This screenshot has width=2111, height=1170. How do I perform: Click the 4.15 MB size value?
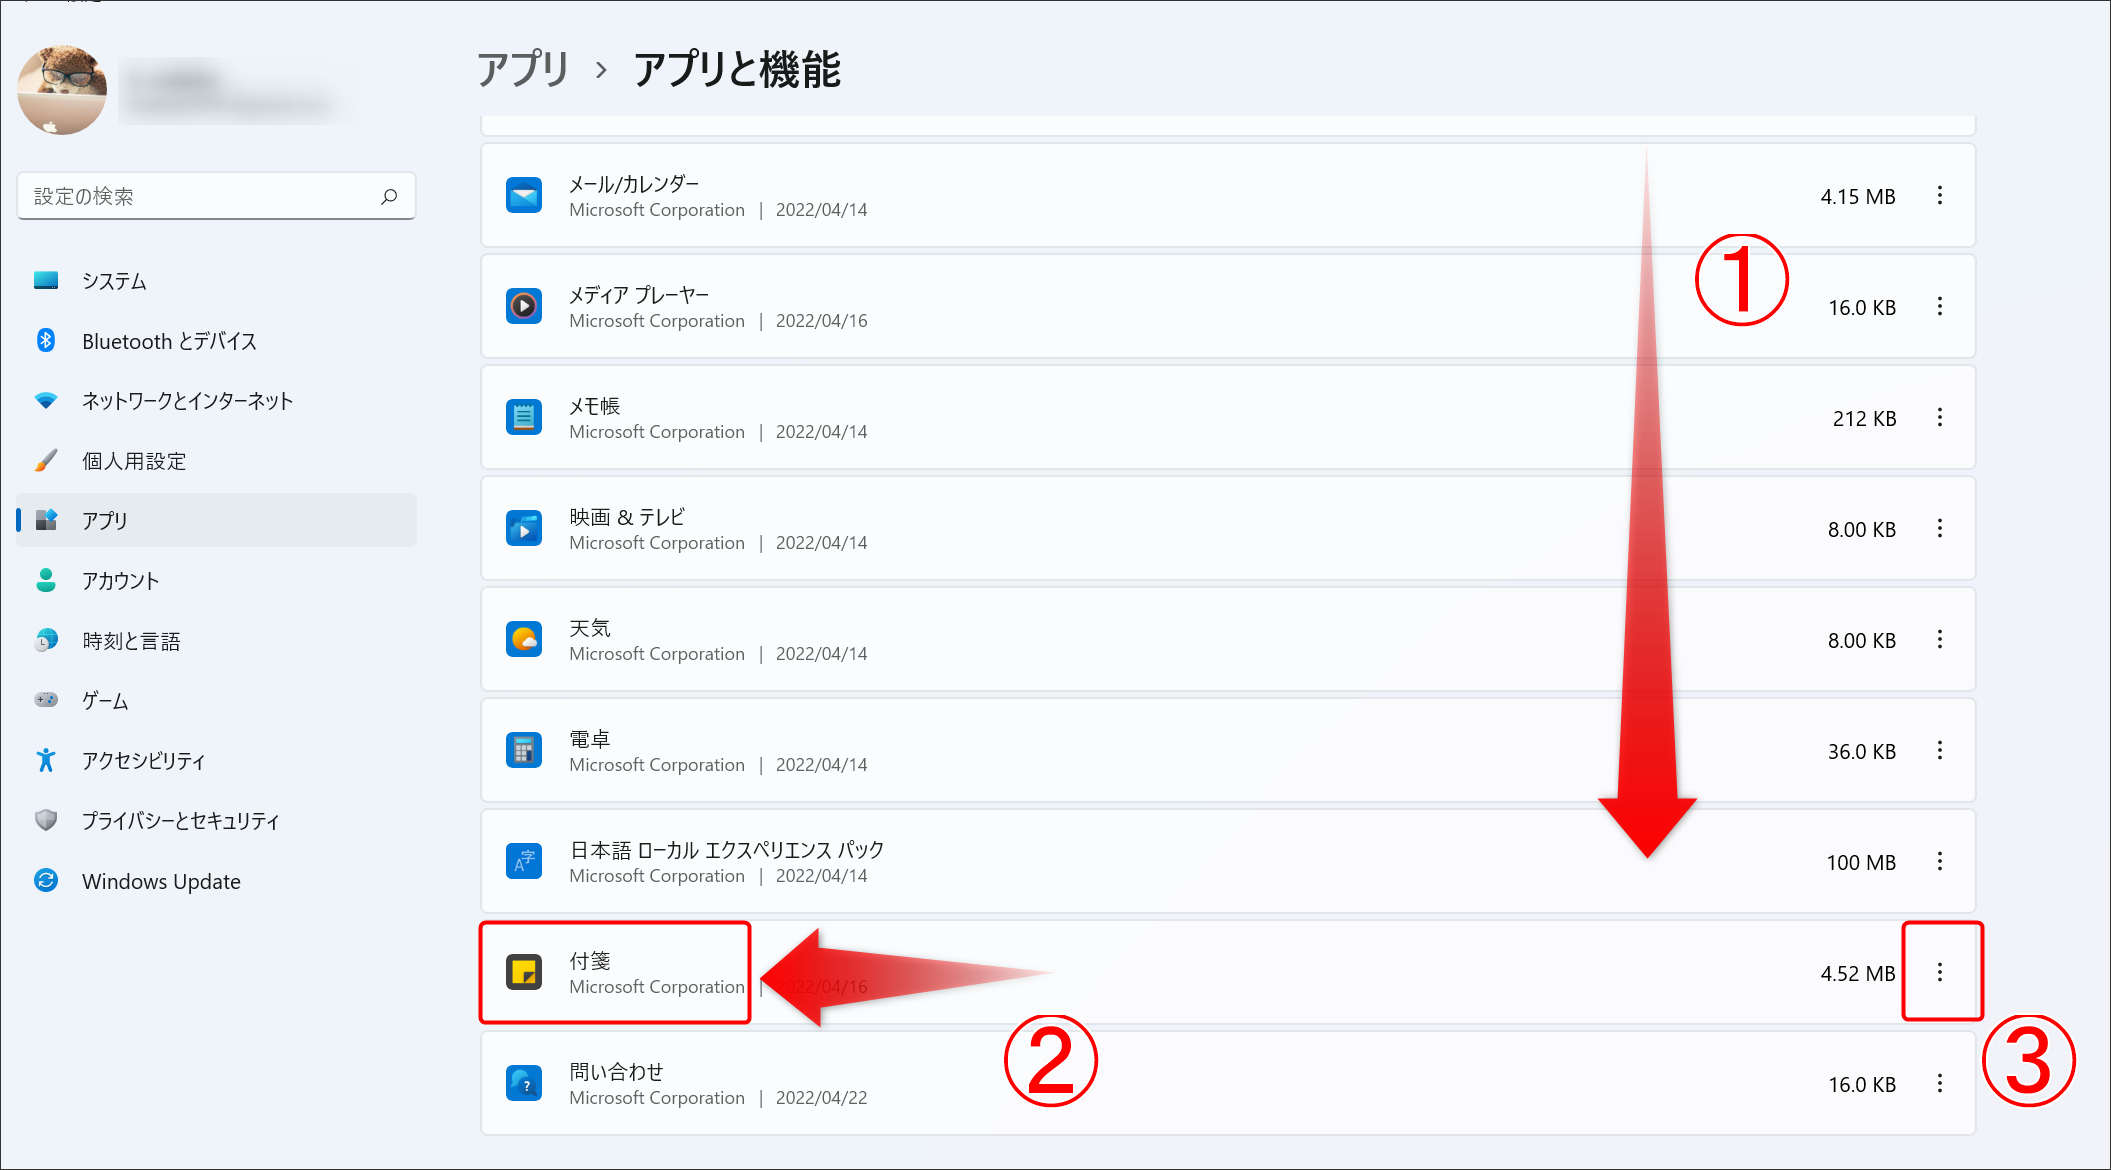(x=1858, y=197)
